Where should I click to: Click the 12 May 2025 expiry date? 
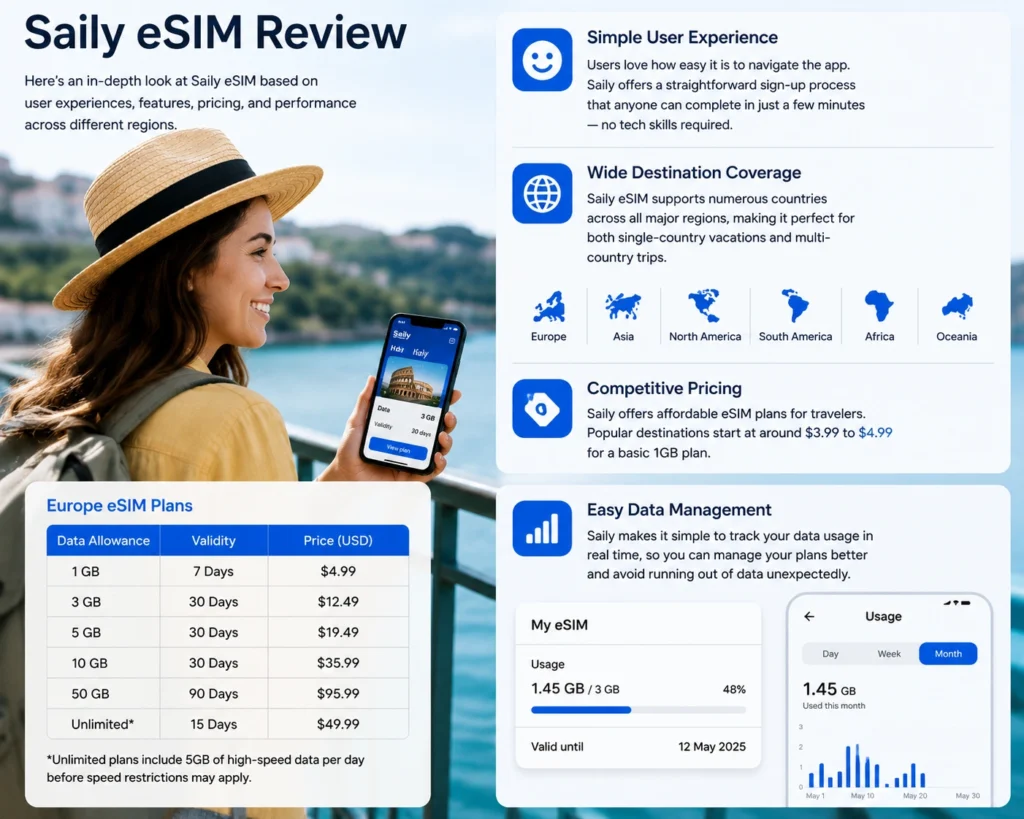[x=712, y=747]
